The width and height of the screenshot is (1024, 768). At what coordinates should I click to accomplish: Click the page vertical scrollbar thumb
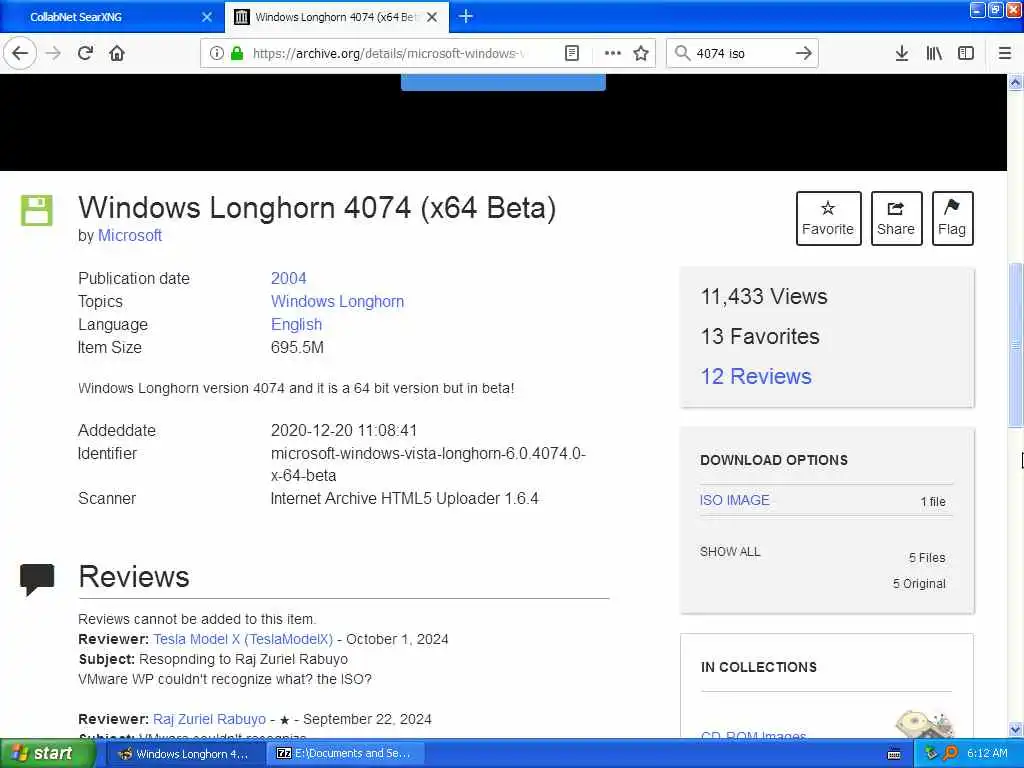point(1015,345)
